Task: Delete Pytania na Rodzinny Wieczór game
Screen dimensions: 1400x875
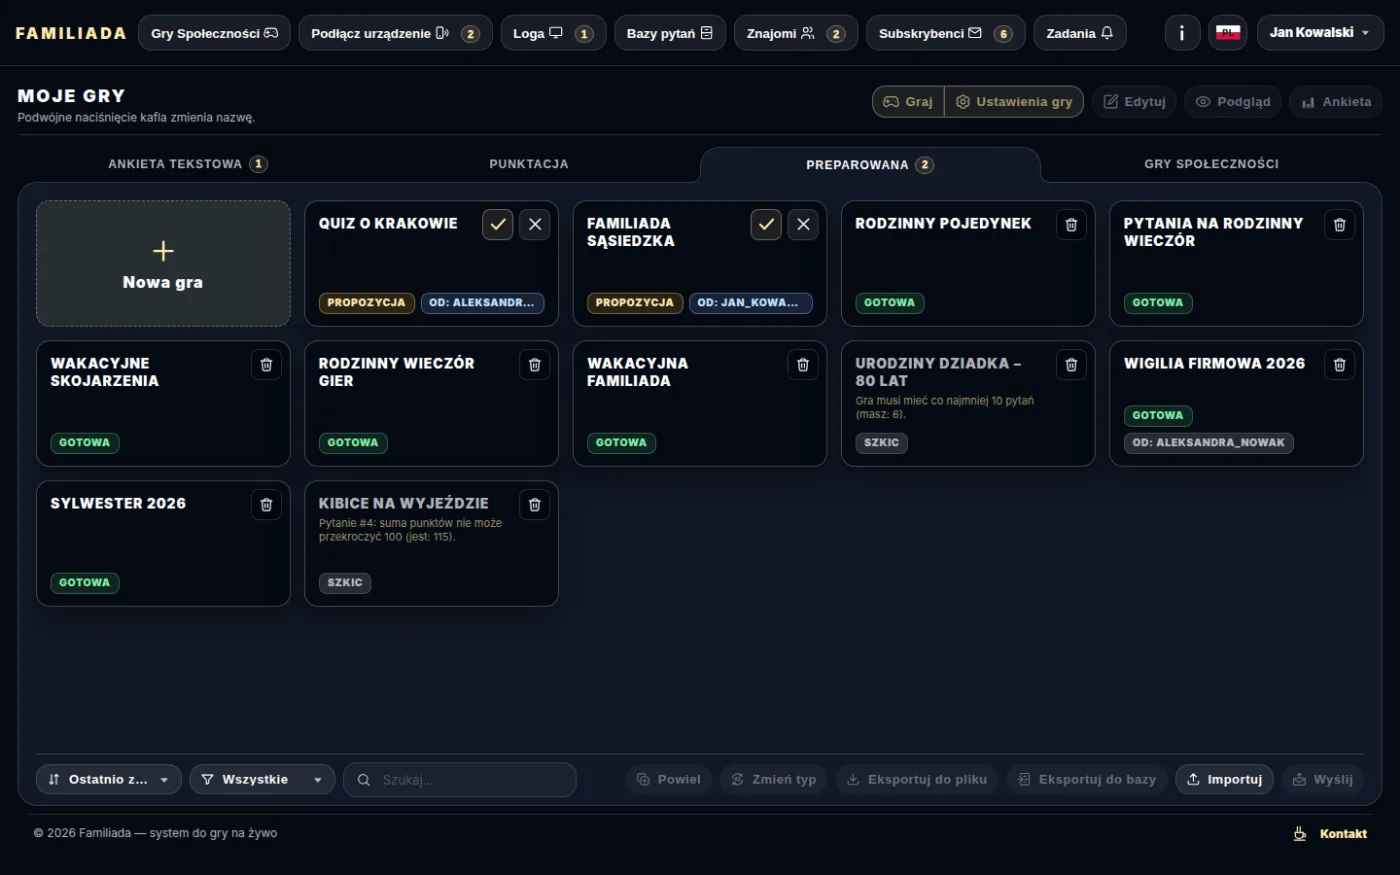Action: point(1340,224)
